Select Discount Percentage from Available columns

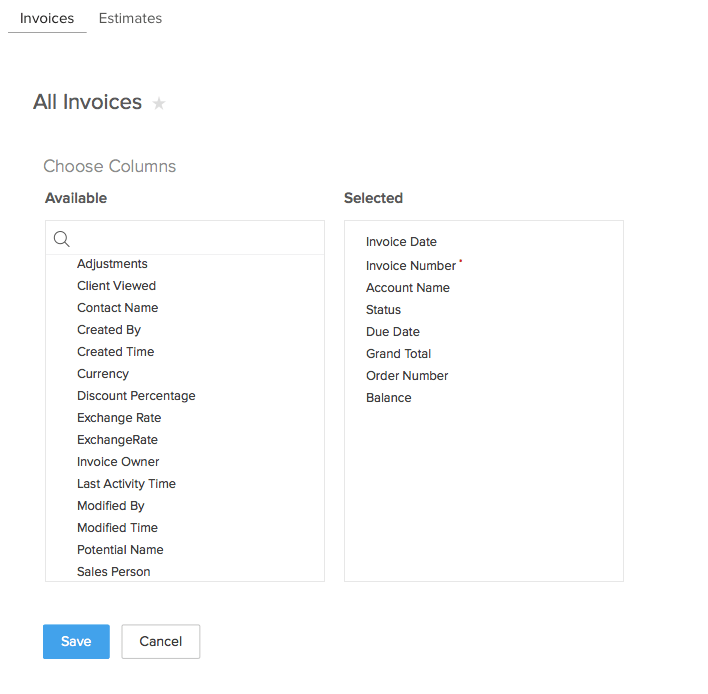tap(136, 396)
